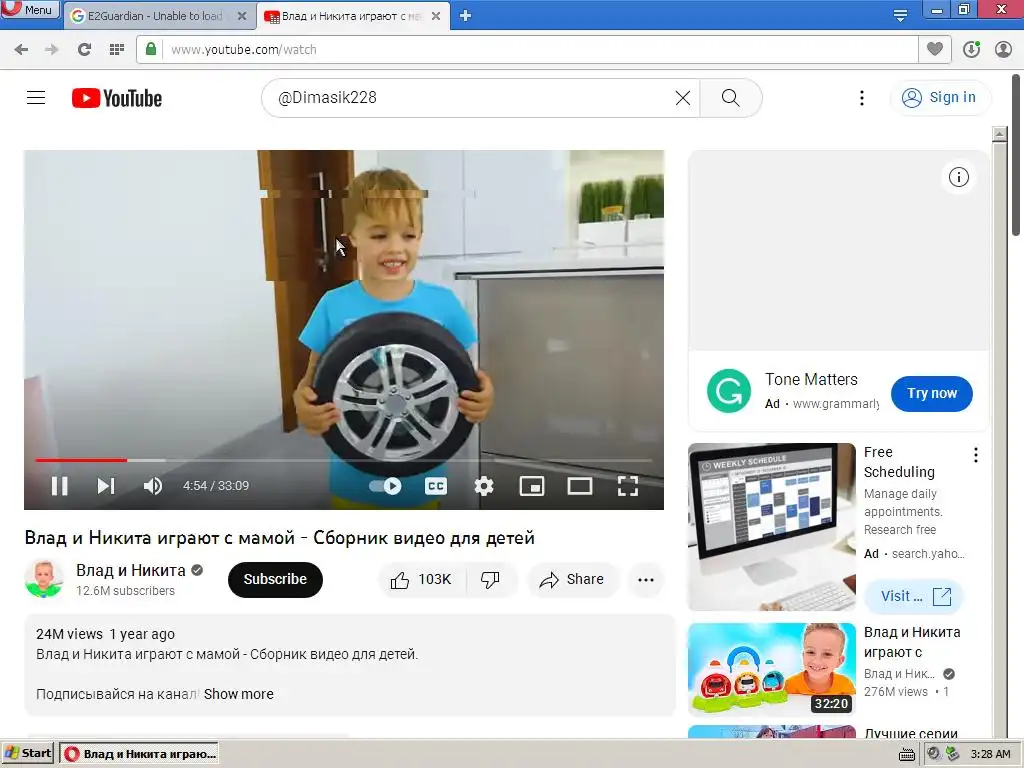Open more actions ellipsis beside Share
1024x768 pixels.
tap(646, 579)
